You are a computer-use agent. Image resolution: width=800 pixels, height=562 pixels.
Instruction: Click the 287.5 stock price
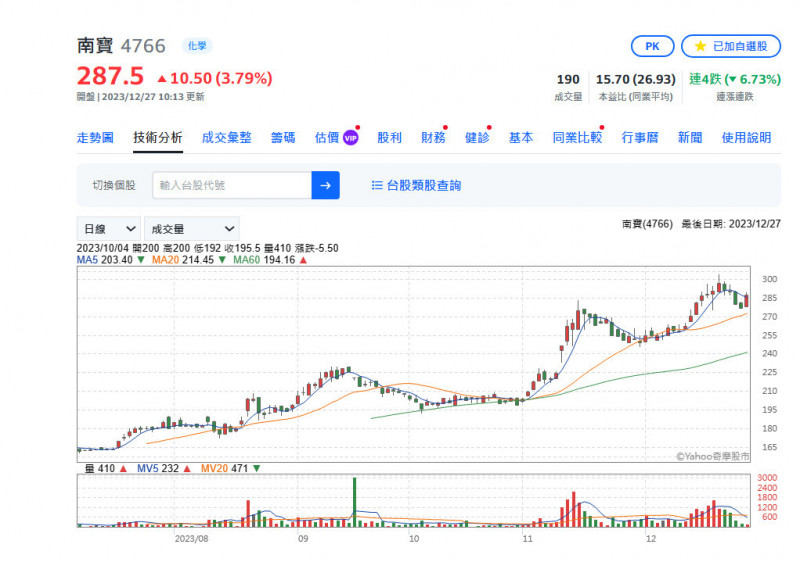[x=110, y=76]
